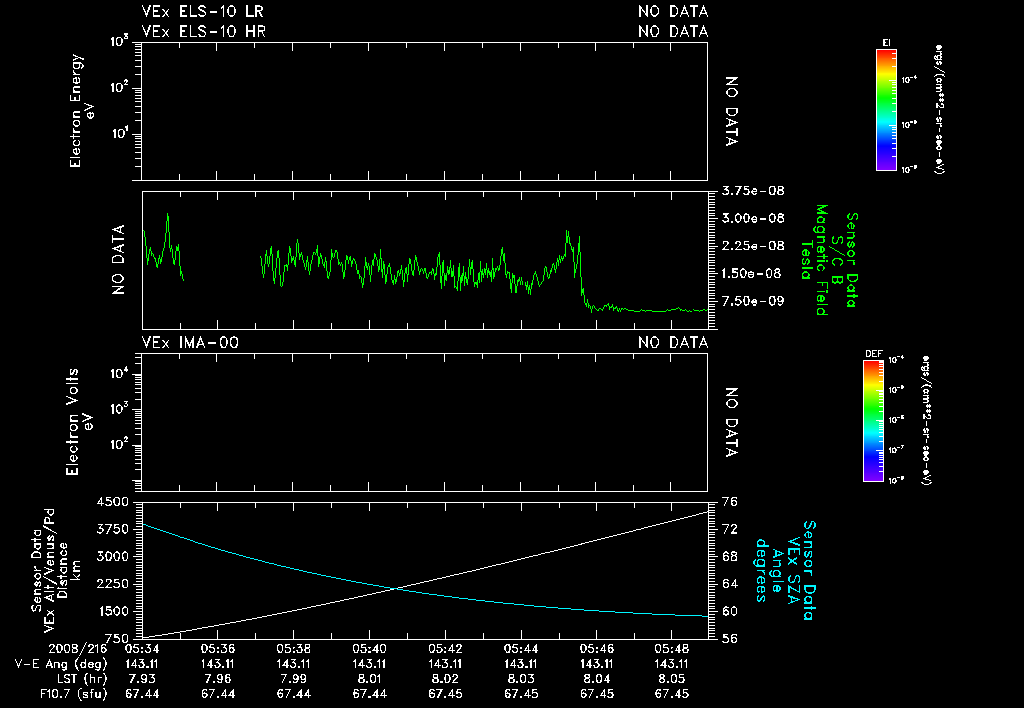The height and width of the screenshot is (708, 1024).
Task: Click 'NO DATA' beside the VEx IMA-00 title
Action: point(673,343)
